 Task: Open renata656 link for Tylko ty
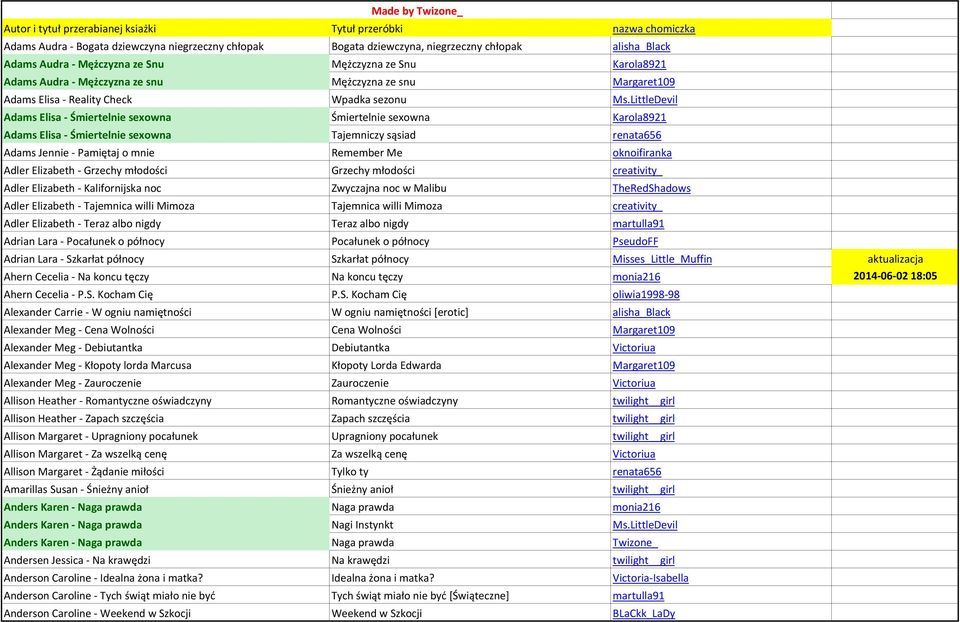coord(637,473)
